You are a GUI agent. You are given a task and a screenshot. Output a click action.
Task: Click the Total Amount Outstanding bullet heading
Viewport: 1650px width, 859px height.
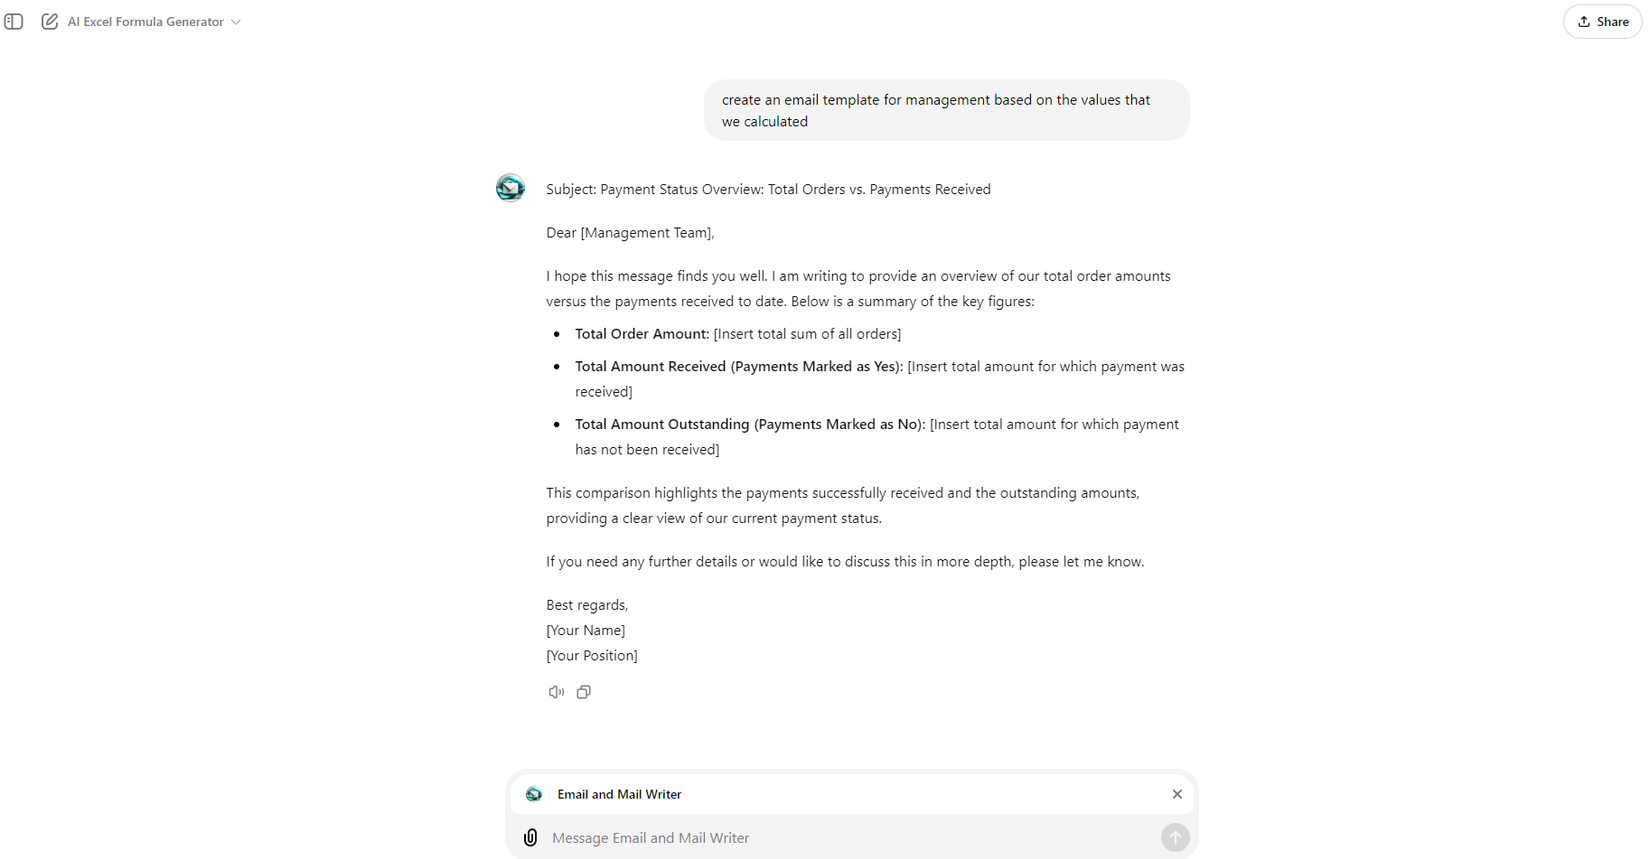coord(749,424)
